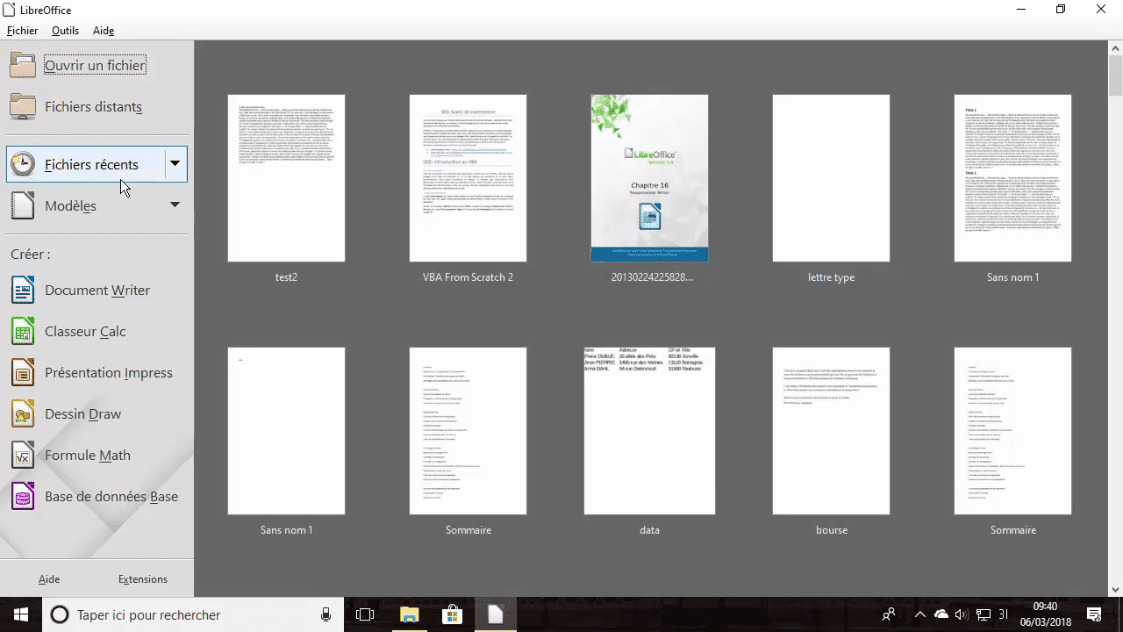Click the Base de données Base label
This screenshot has height=632, width=1123.
111,497
